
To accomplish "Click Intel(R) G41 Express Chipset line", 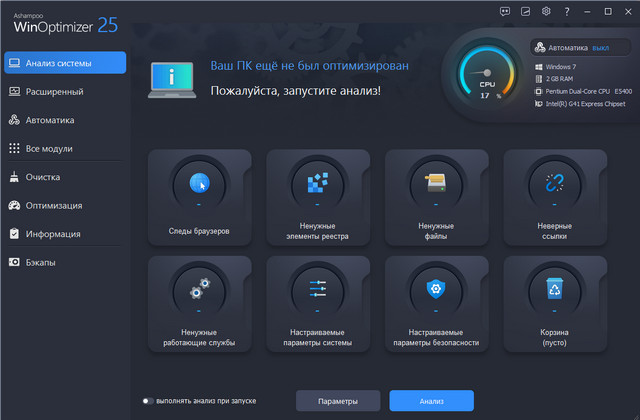I will click(580, 104).
